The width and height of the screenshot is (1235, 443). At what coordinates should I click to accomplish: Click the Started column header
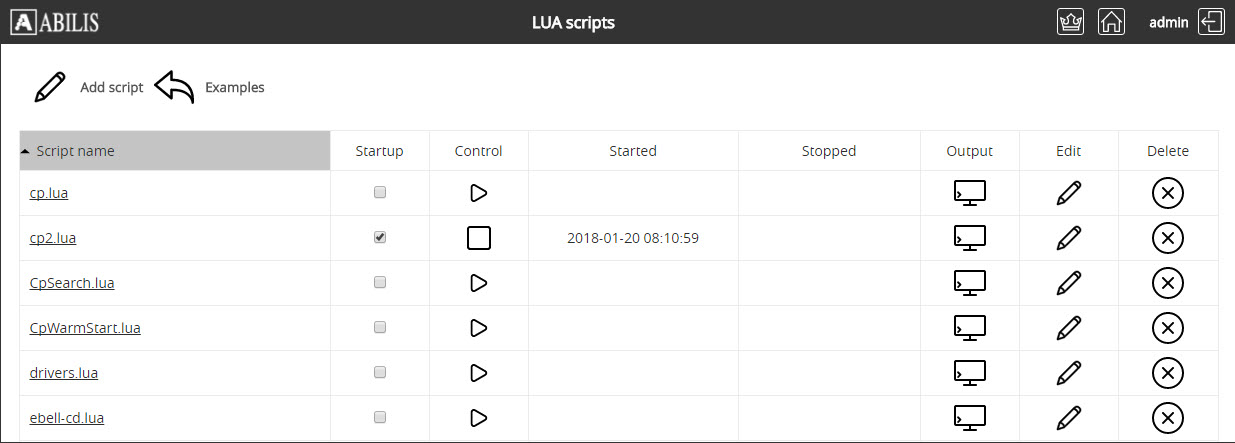(x=632, y=151)
